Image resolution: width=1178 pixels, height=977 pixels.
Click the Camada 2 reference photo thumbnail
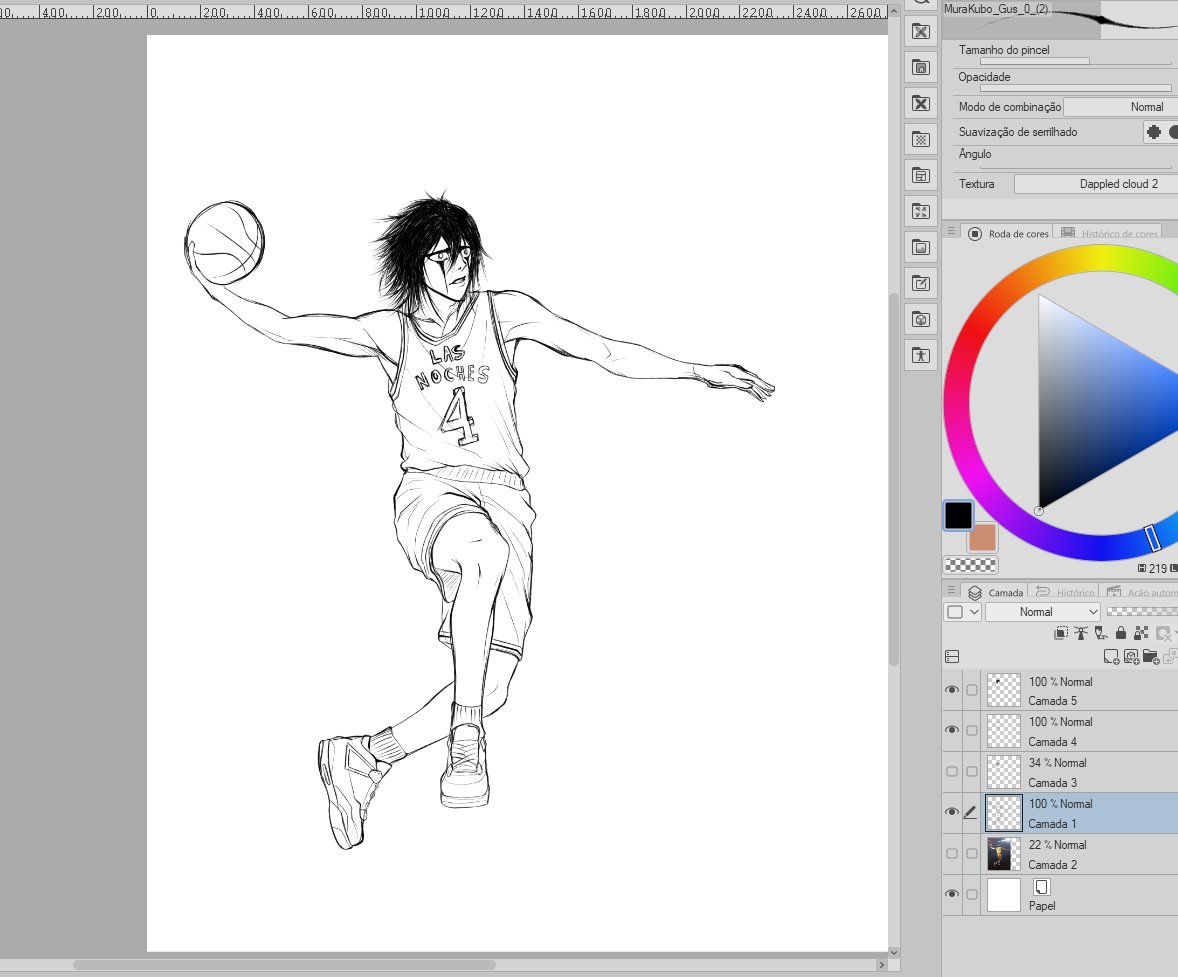(x=1004, y=854)
